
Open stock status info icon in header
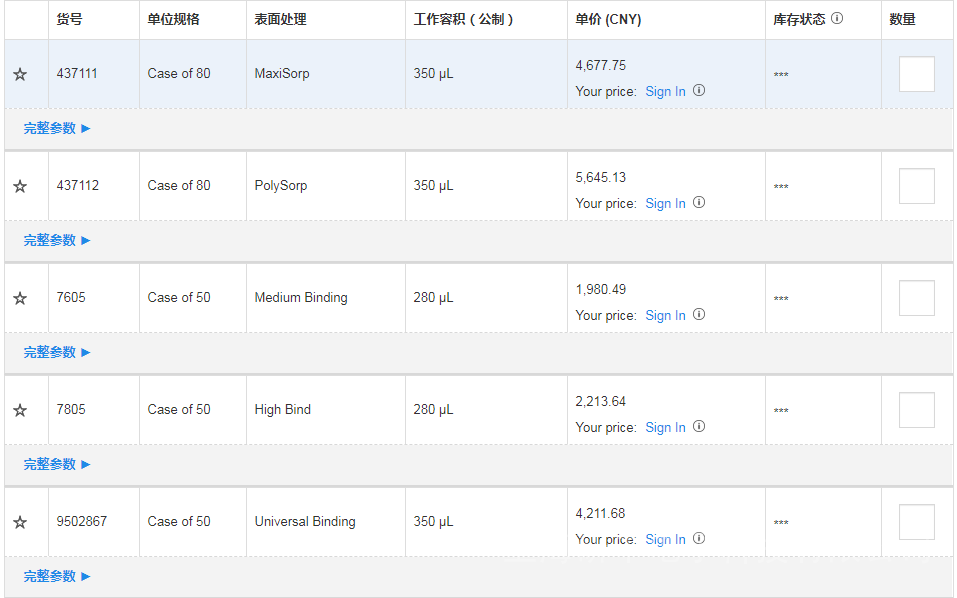pos(837,18)
